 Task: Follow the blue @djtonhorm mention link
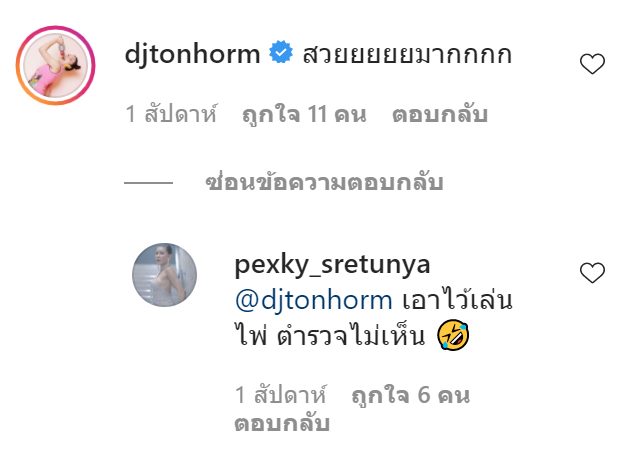pos(314,300)
